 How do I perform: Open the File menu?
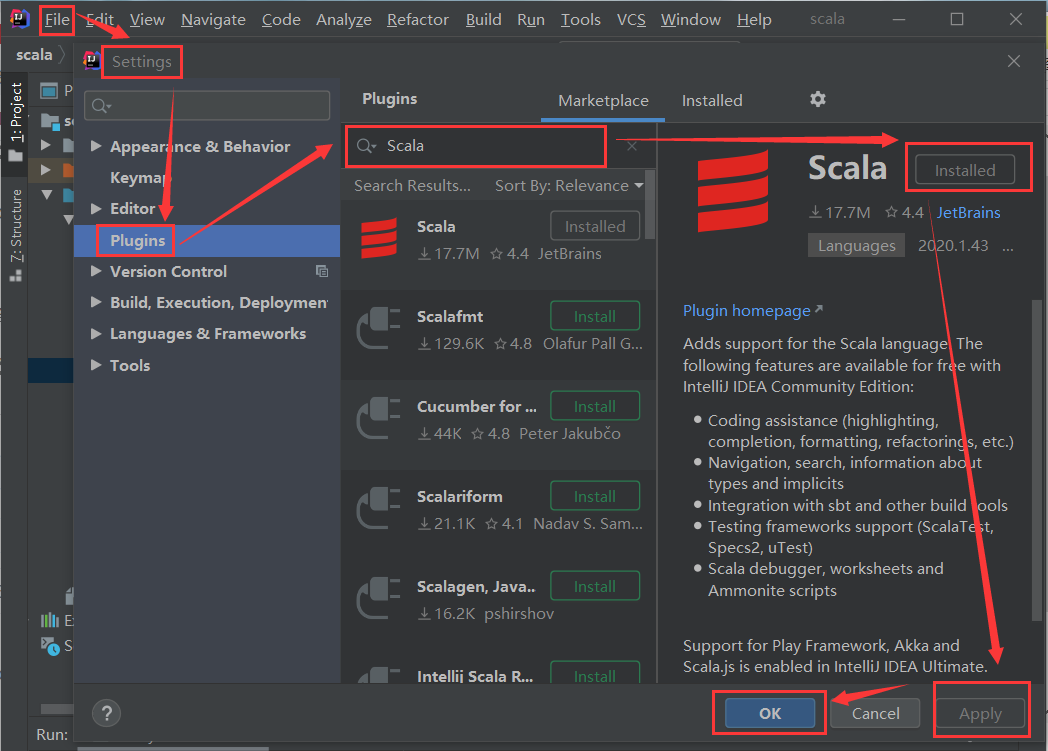pos(57,19)
